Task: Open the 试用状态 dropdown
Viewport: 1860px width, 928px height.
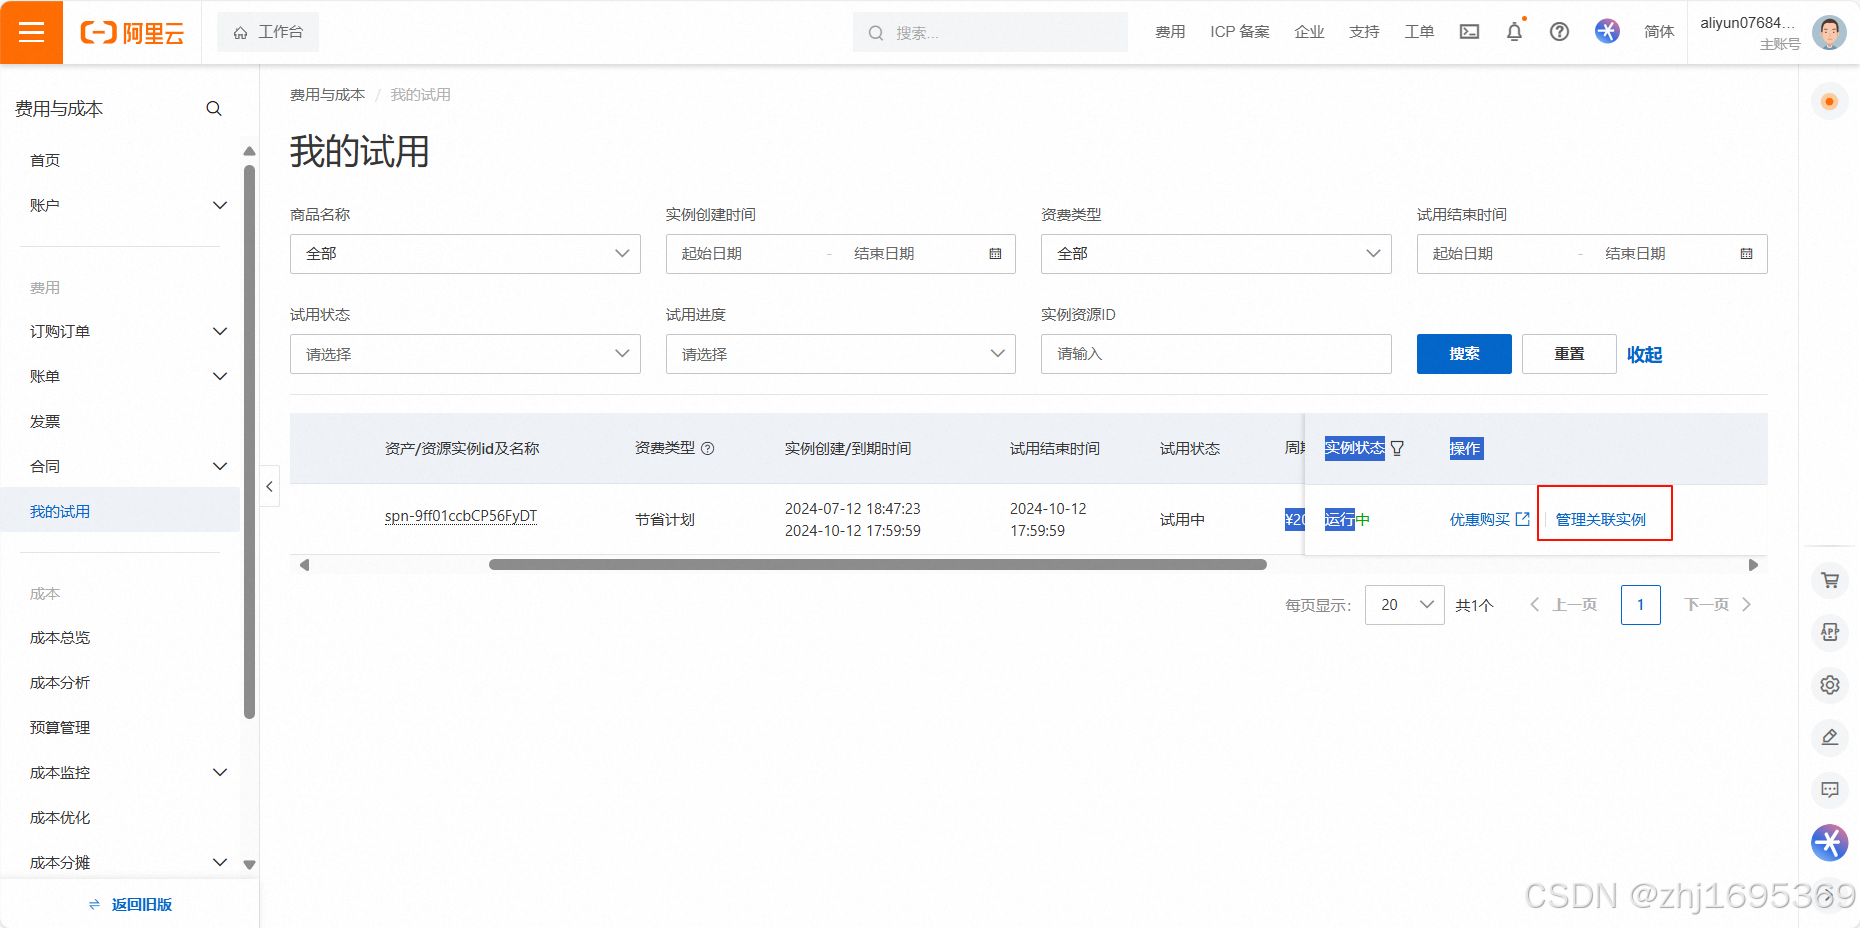Action: [x=465, y=354]
